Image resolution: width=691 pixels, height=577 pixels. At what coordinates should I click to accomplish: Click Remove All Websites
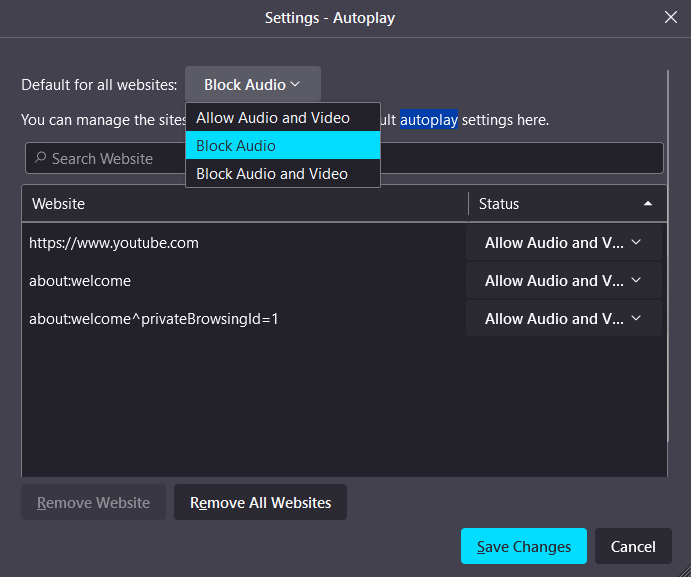pos(260,502)
